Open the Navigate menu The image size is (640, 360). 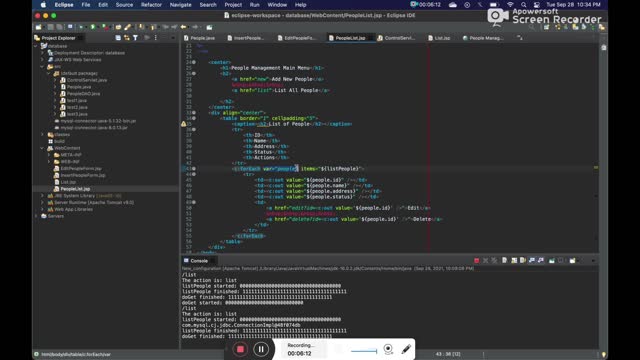pos(180,5)
